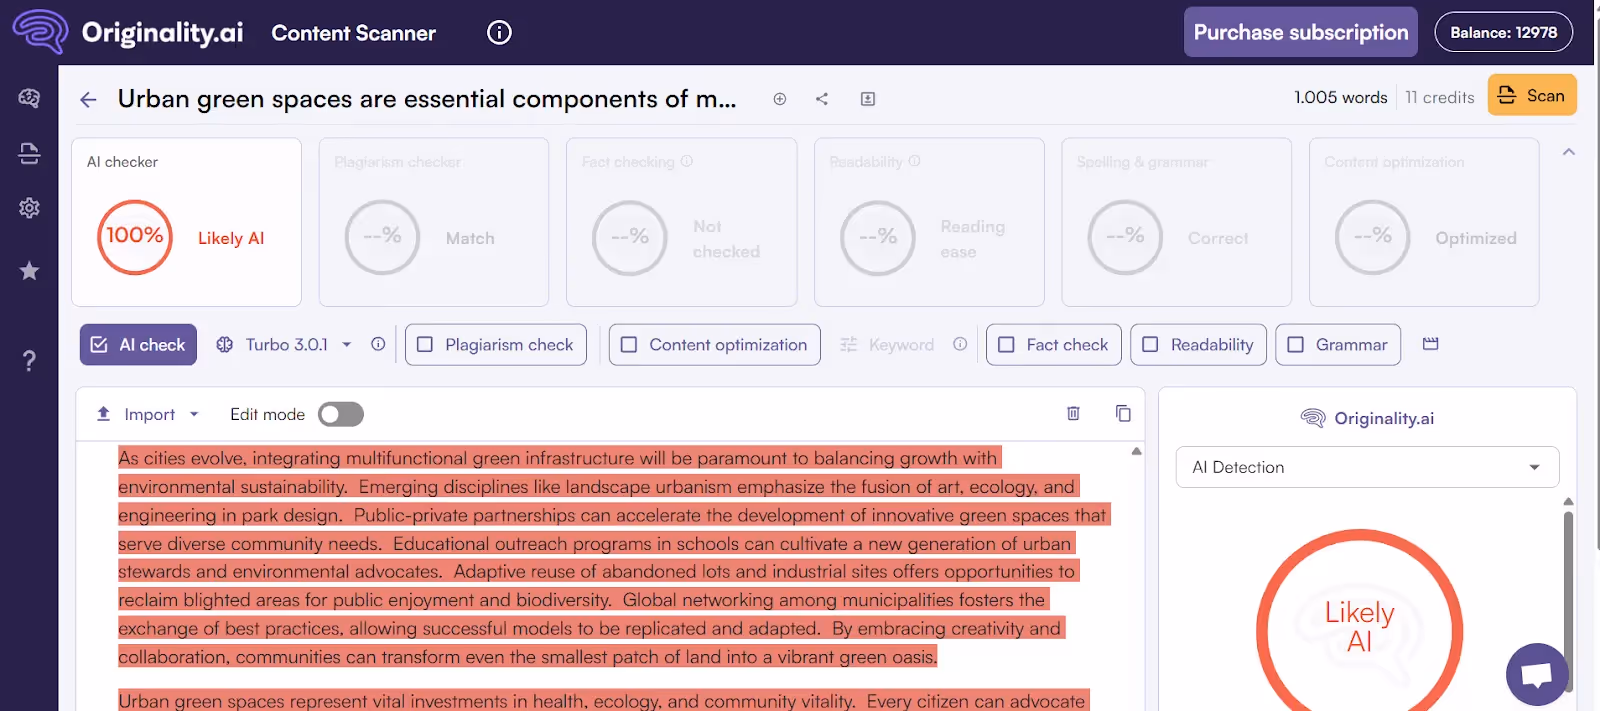1600x711 pixels.
Task: Open the Plagiarism checker card
Action: [434, 222]
